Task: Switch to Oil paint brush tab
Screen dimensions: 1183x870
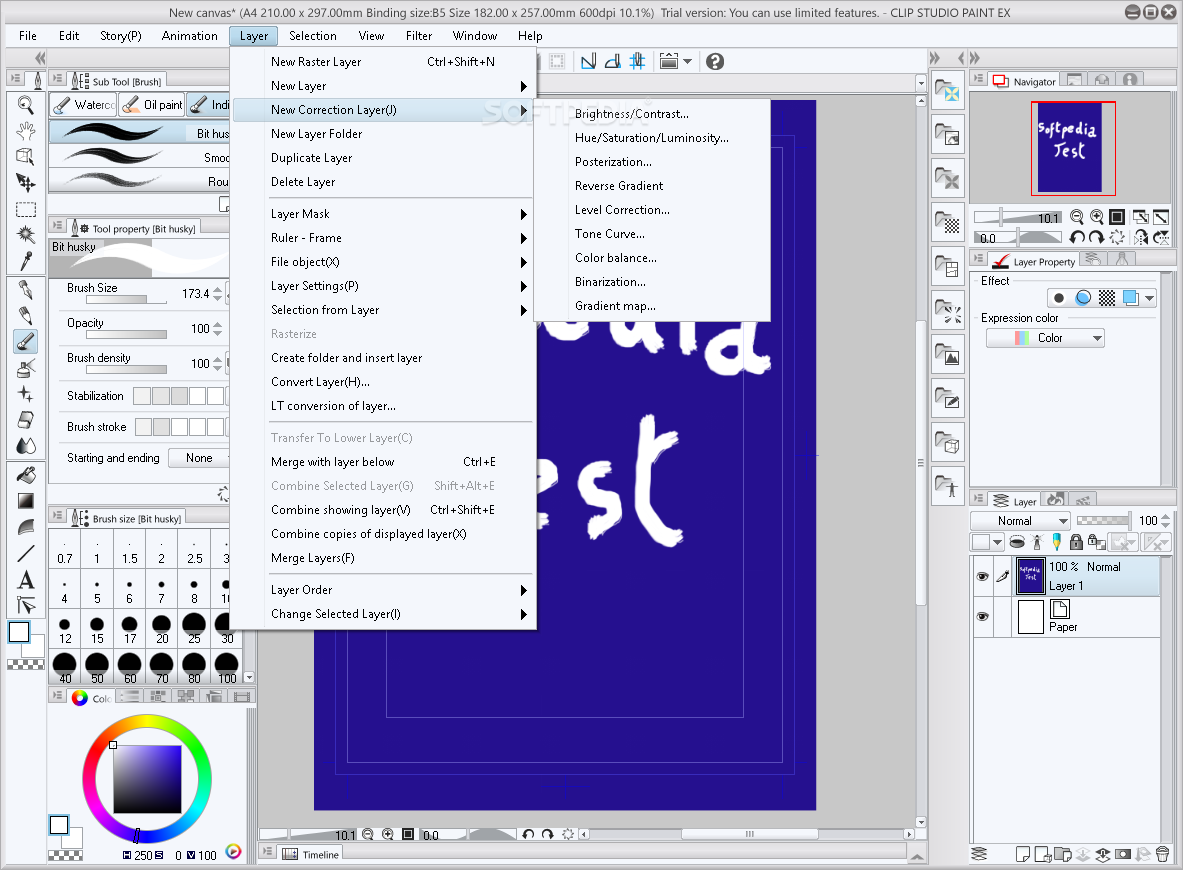Action: point(152,105)
